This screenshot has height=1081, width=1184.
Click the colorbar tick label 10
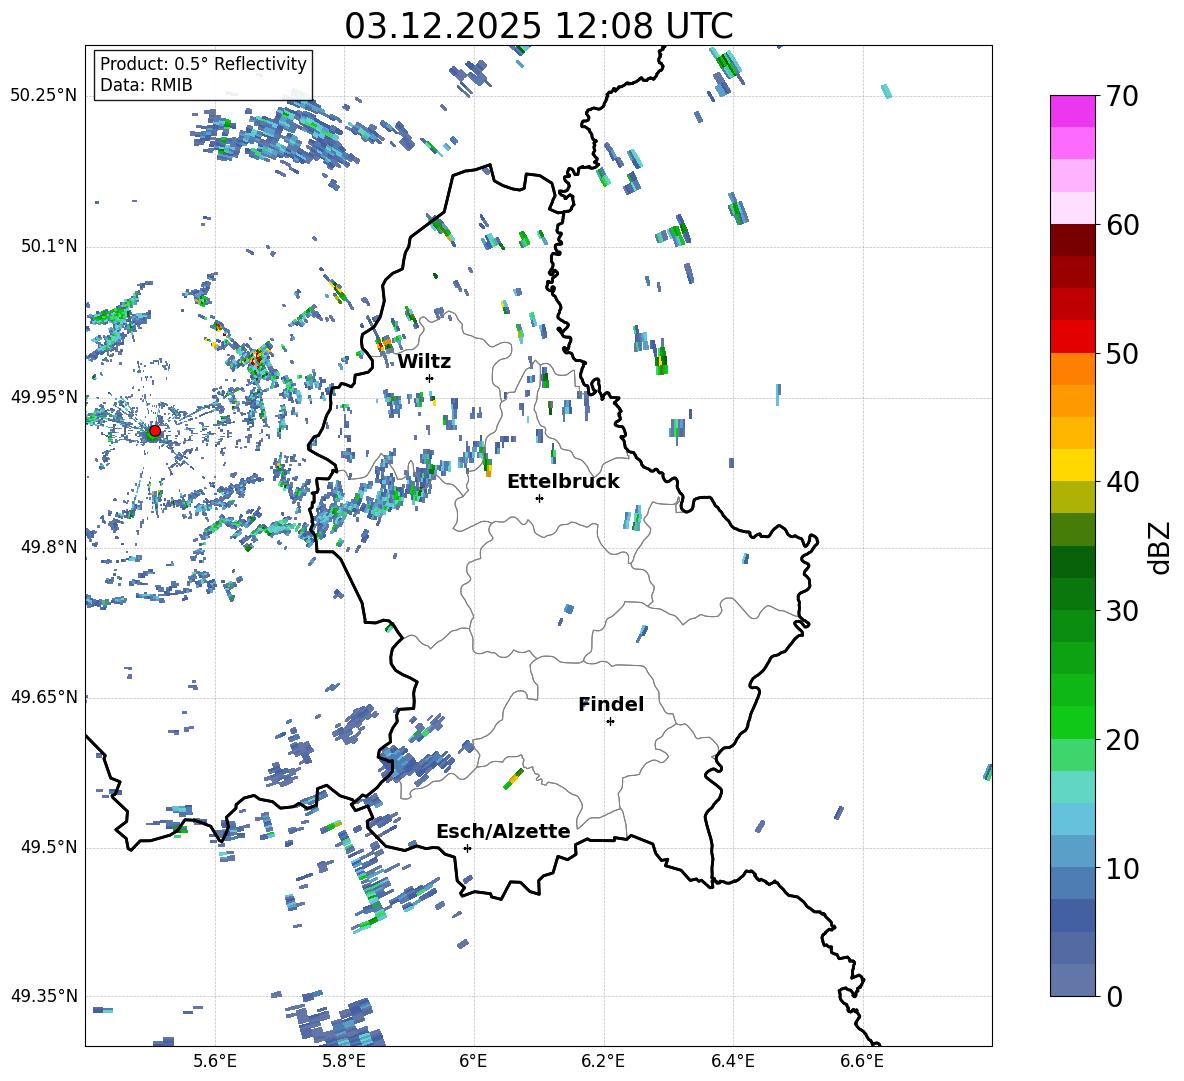[x=1123, y=868]
